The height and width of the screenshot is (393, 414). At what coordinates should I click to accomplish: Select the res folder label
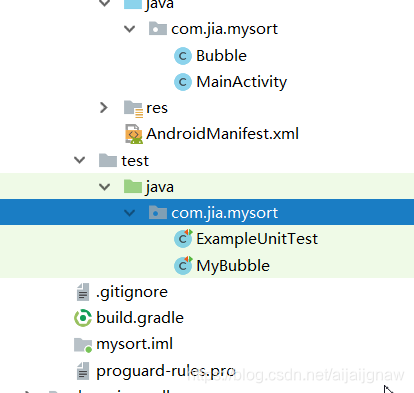pos(157,108)
